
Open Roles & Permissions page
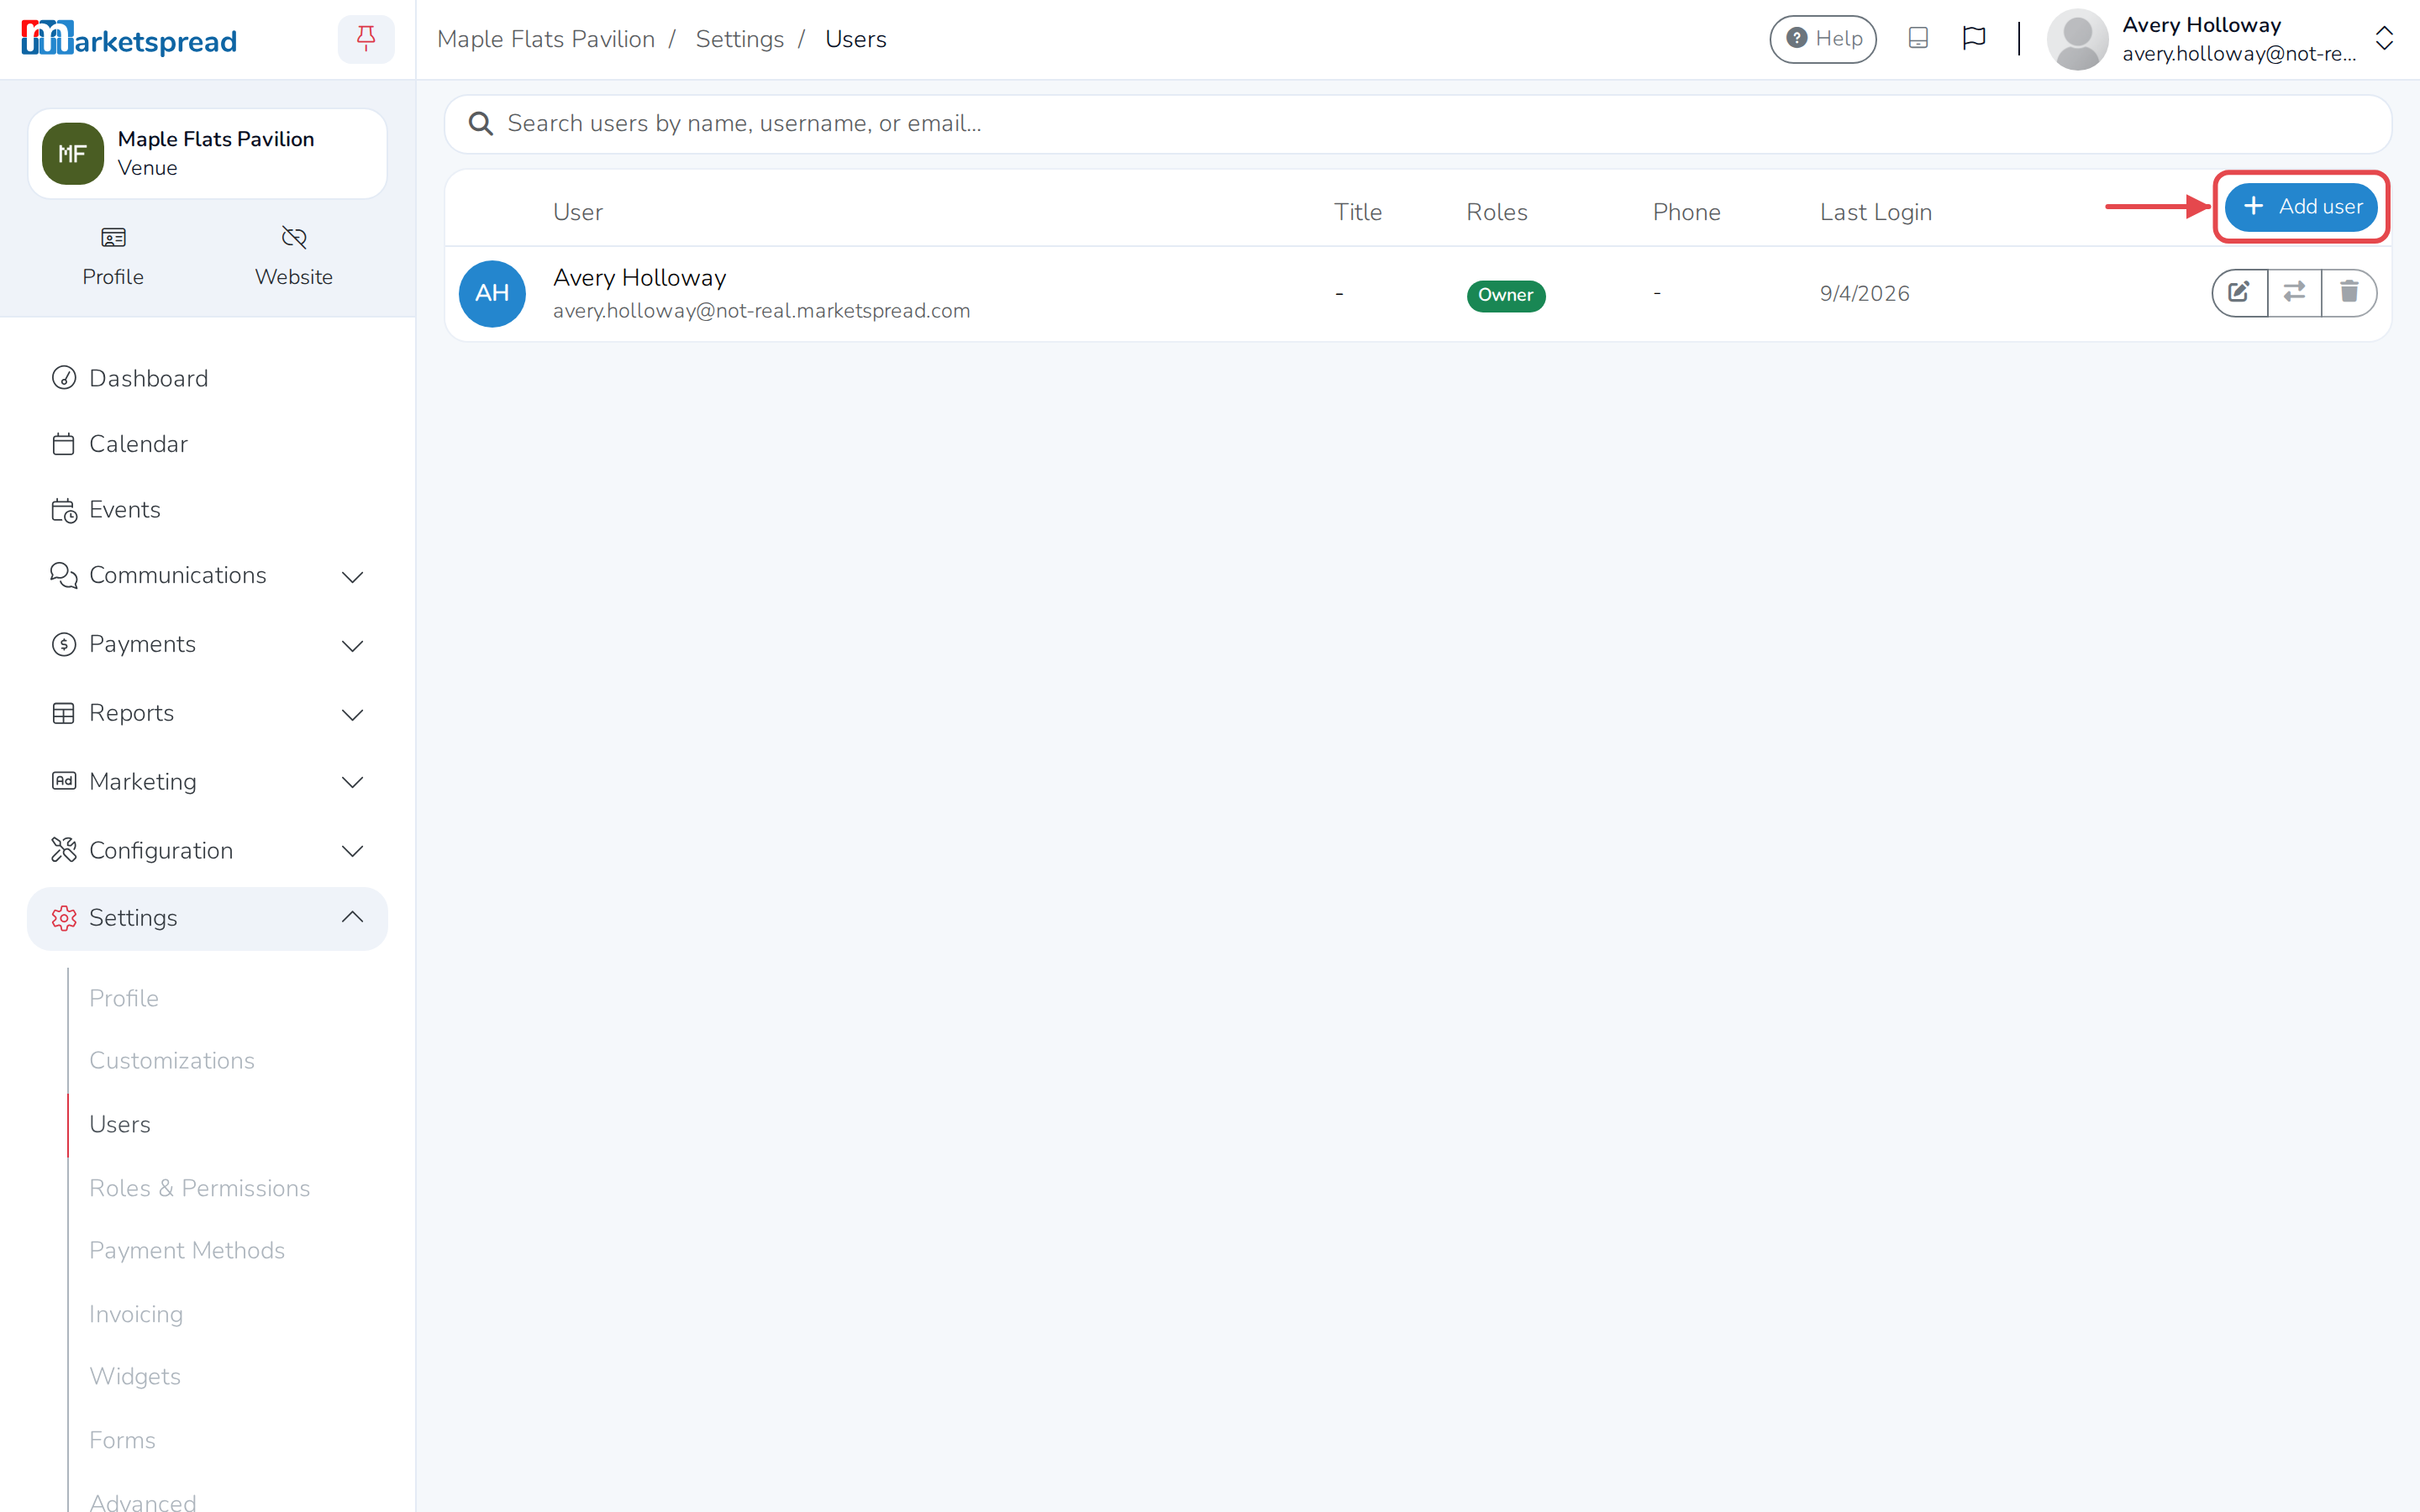(199, 1188)
